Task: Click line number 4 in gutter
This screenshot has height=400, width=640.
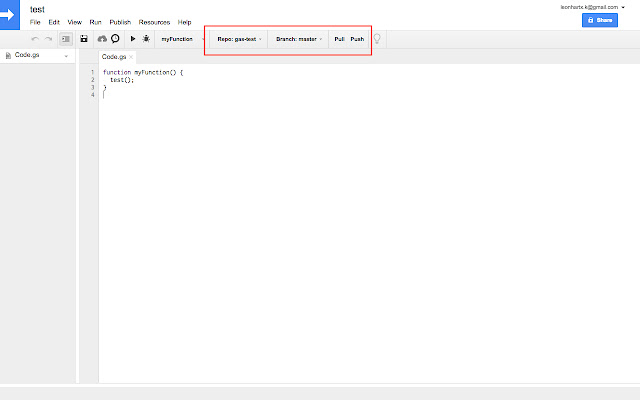Action: 93,95
